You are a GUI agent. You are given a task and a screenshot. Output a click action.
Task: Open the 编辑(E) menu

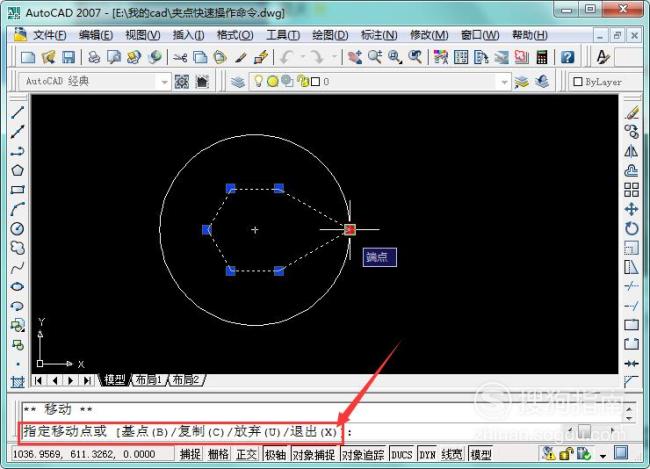[96, 35]
